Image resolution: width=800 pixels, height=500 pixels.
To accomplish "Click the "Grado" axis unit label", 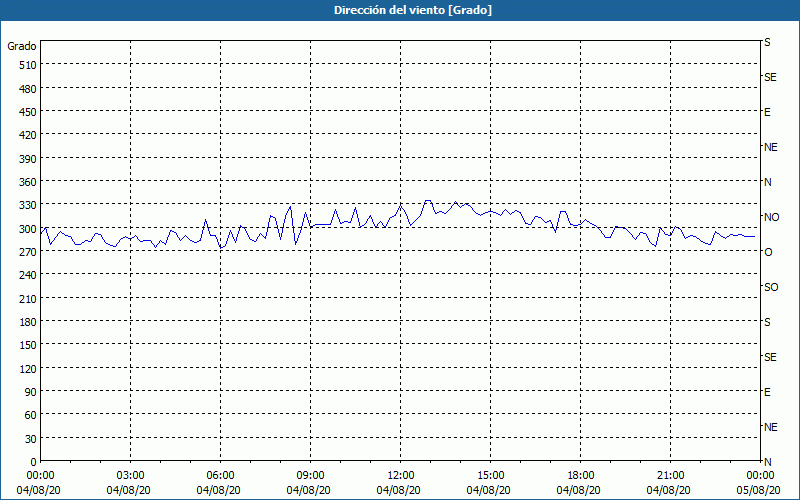I will coord(22,46).
